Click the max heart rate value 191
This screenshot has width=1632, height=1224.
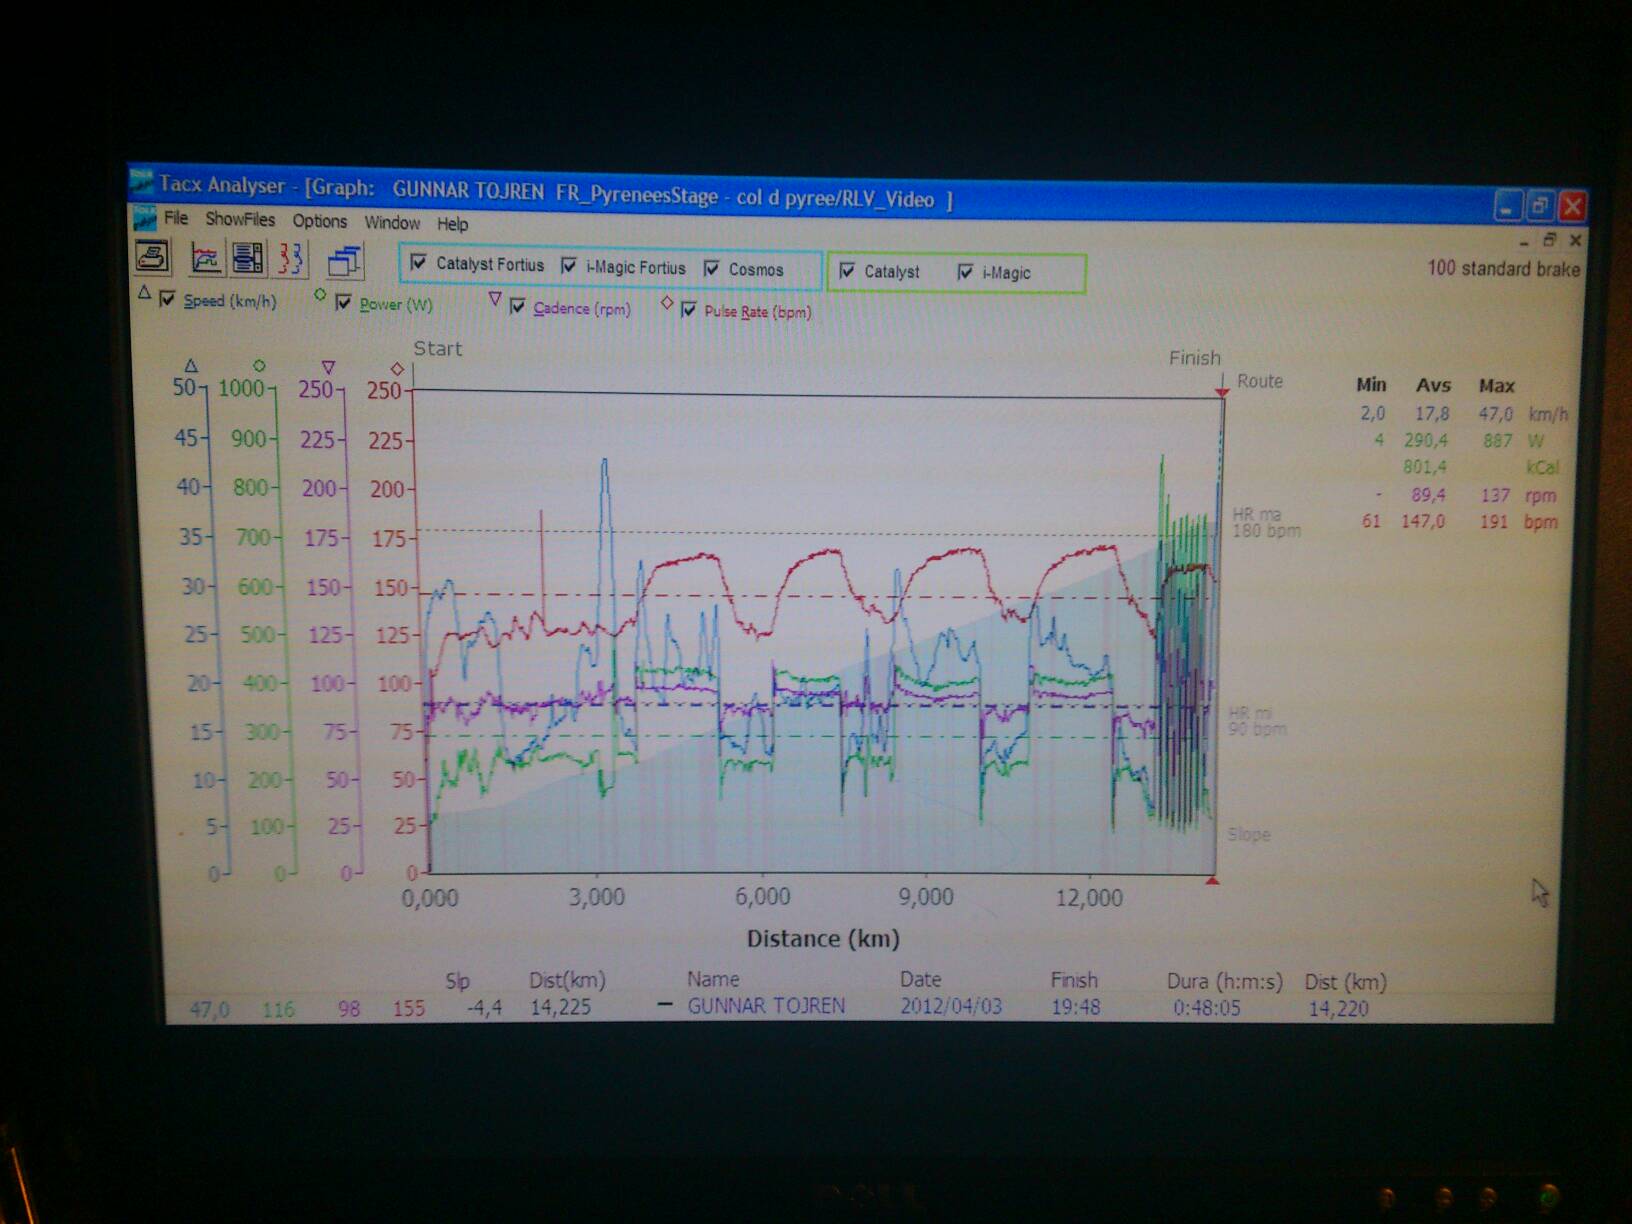tap(1494, 521)
